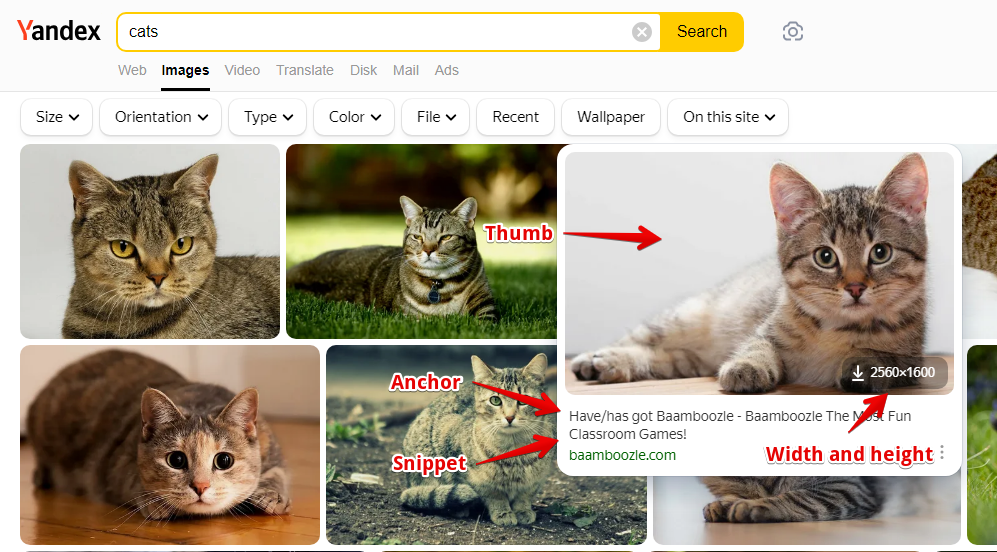
Task: Click the yellow Search button
Action: pos(702,32)
